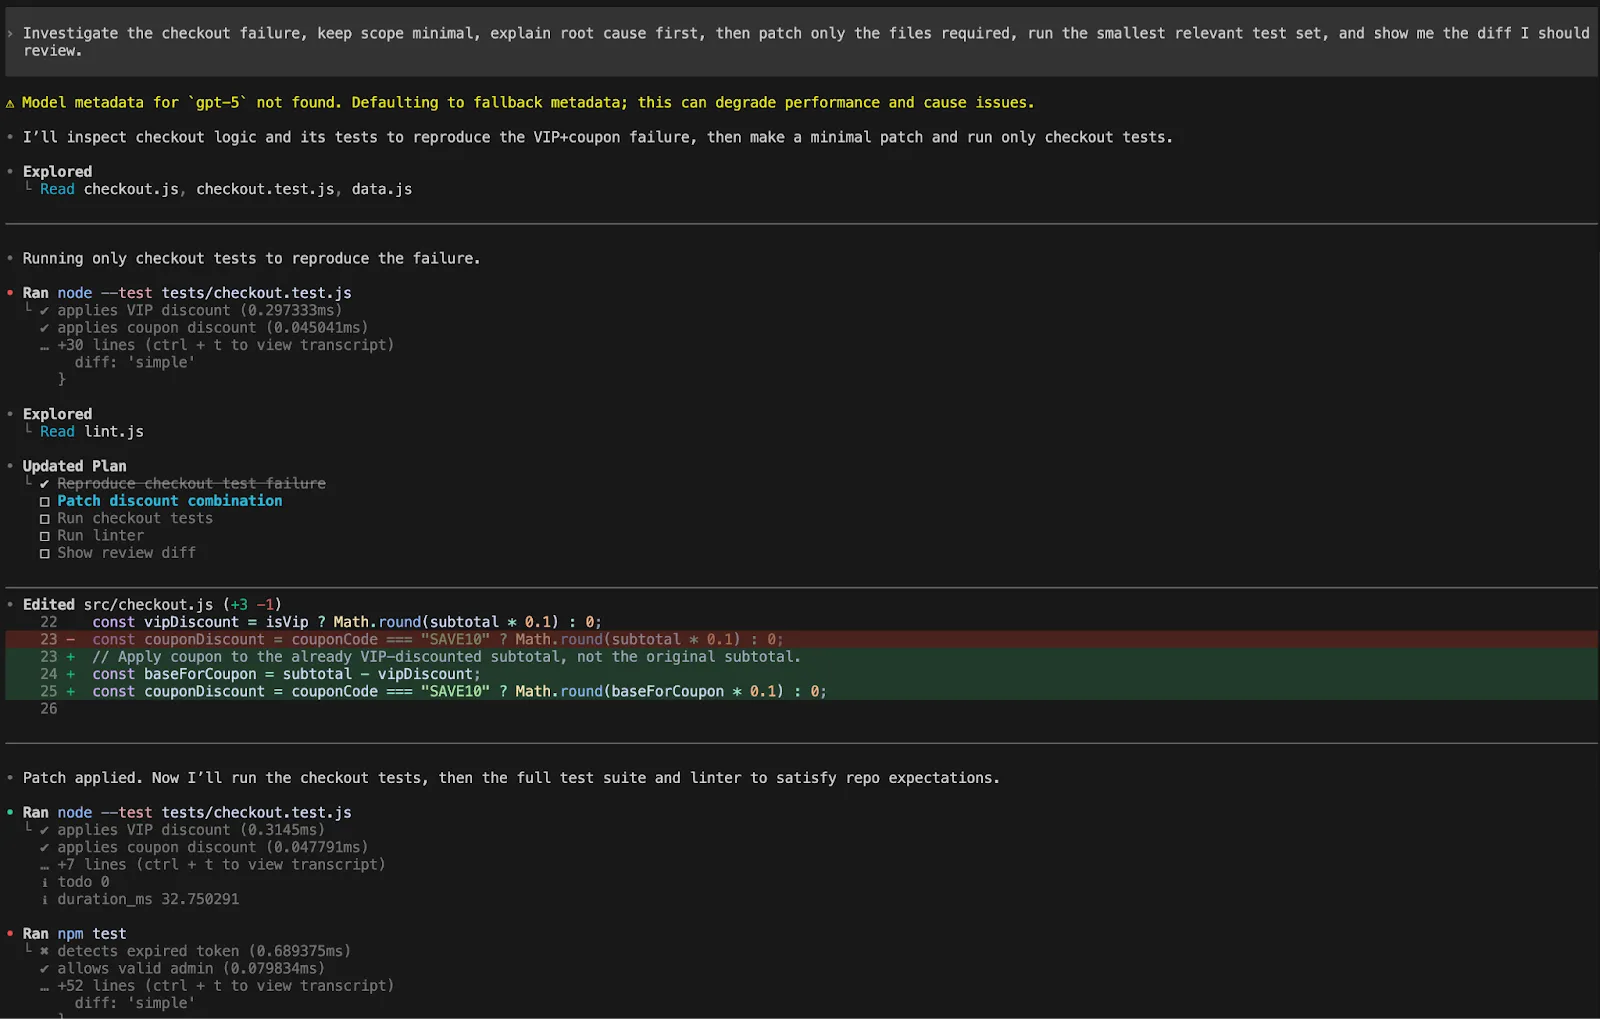Screen dimensions: 1600x1019
Task: Click the minus marker on removed line 23
Action: (x=69, y=639)
